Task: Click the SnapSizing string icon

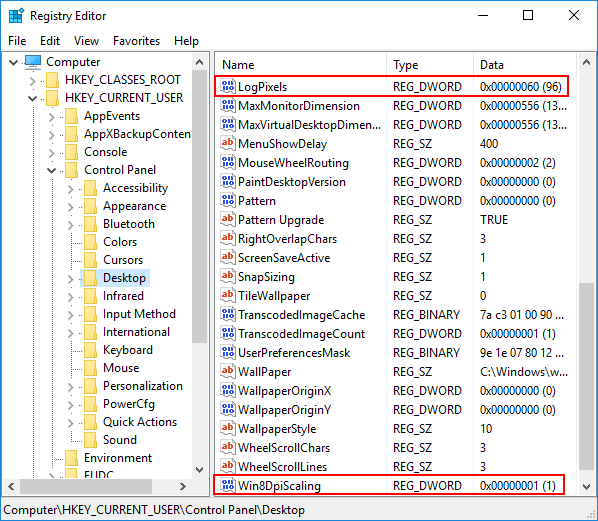Action: tap(228, 277)
